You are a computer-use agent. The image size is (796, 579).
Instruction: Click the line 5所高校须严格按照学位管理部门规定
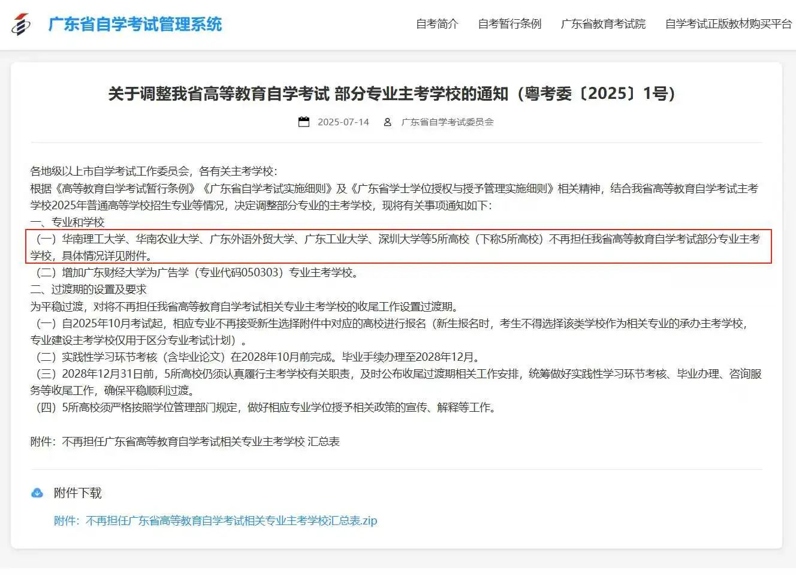tap(266, 407)
